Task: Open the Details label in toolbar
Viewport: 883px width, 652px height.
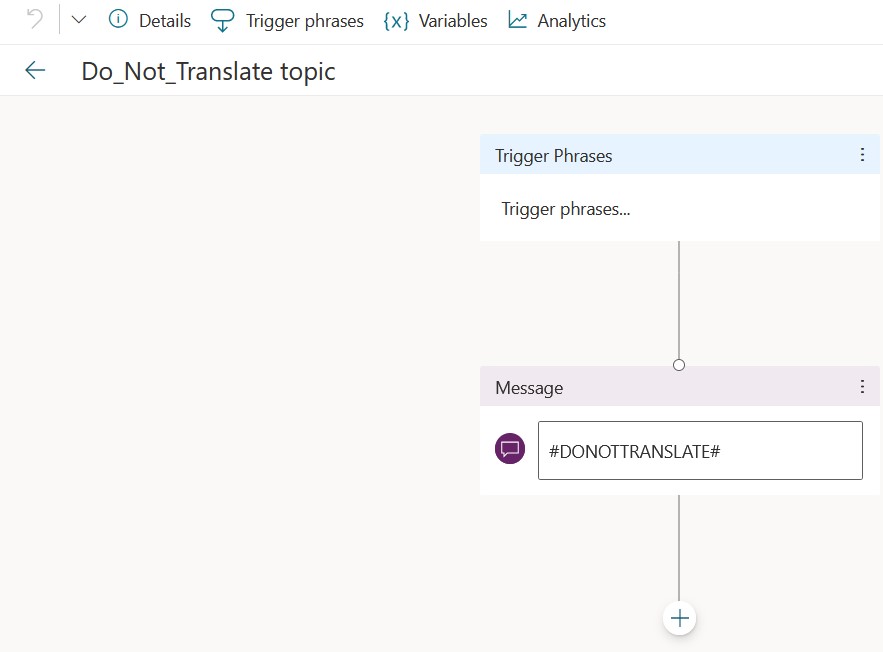Action: [x=165, y=21]
